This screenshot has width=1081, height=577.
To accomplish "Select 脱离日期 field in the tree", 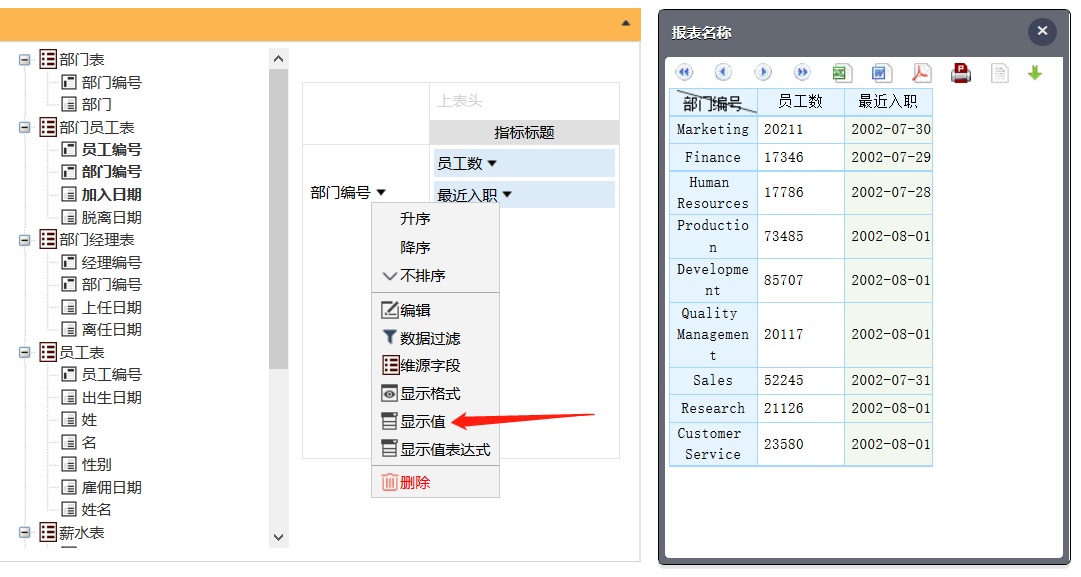I will (x=111, y=217).
